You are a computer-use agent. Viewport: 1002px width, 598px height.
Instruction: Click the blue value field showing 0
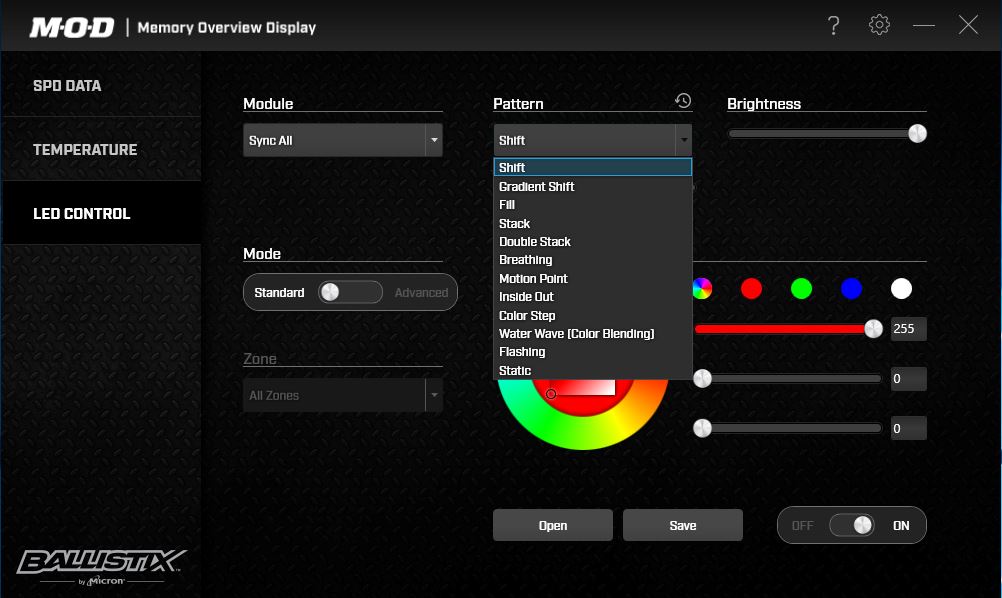coord(908,428)
